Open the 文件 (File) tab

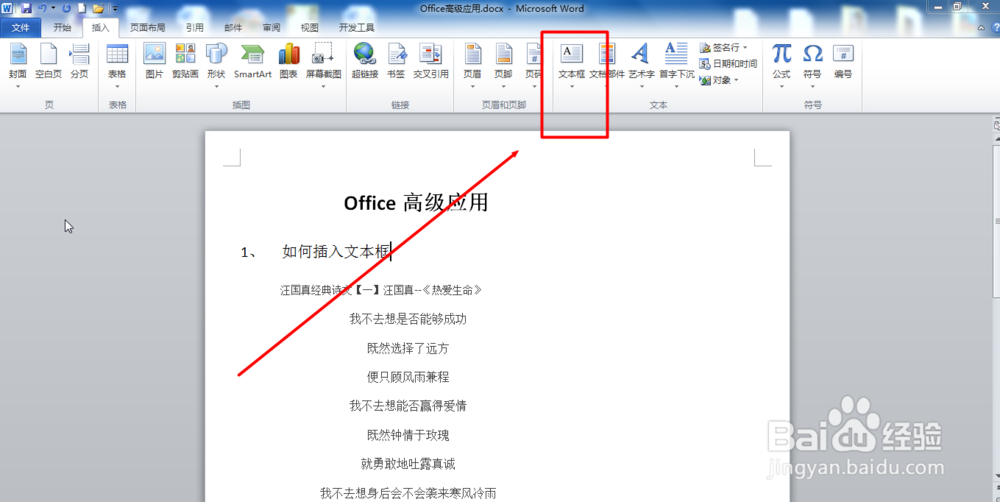pyautogui.click(x=21, y=27)
